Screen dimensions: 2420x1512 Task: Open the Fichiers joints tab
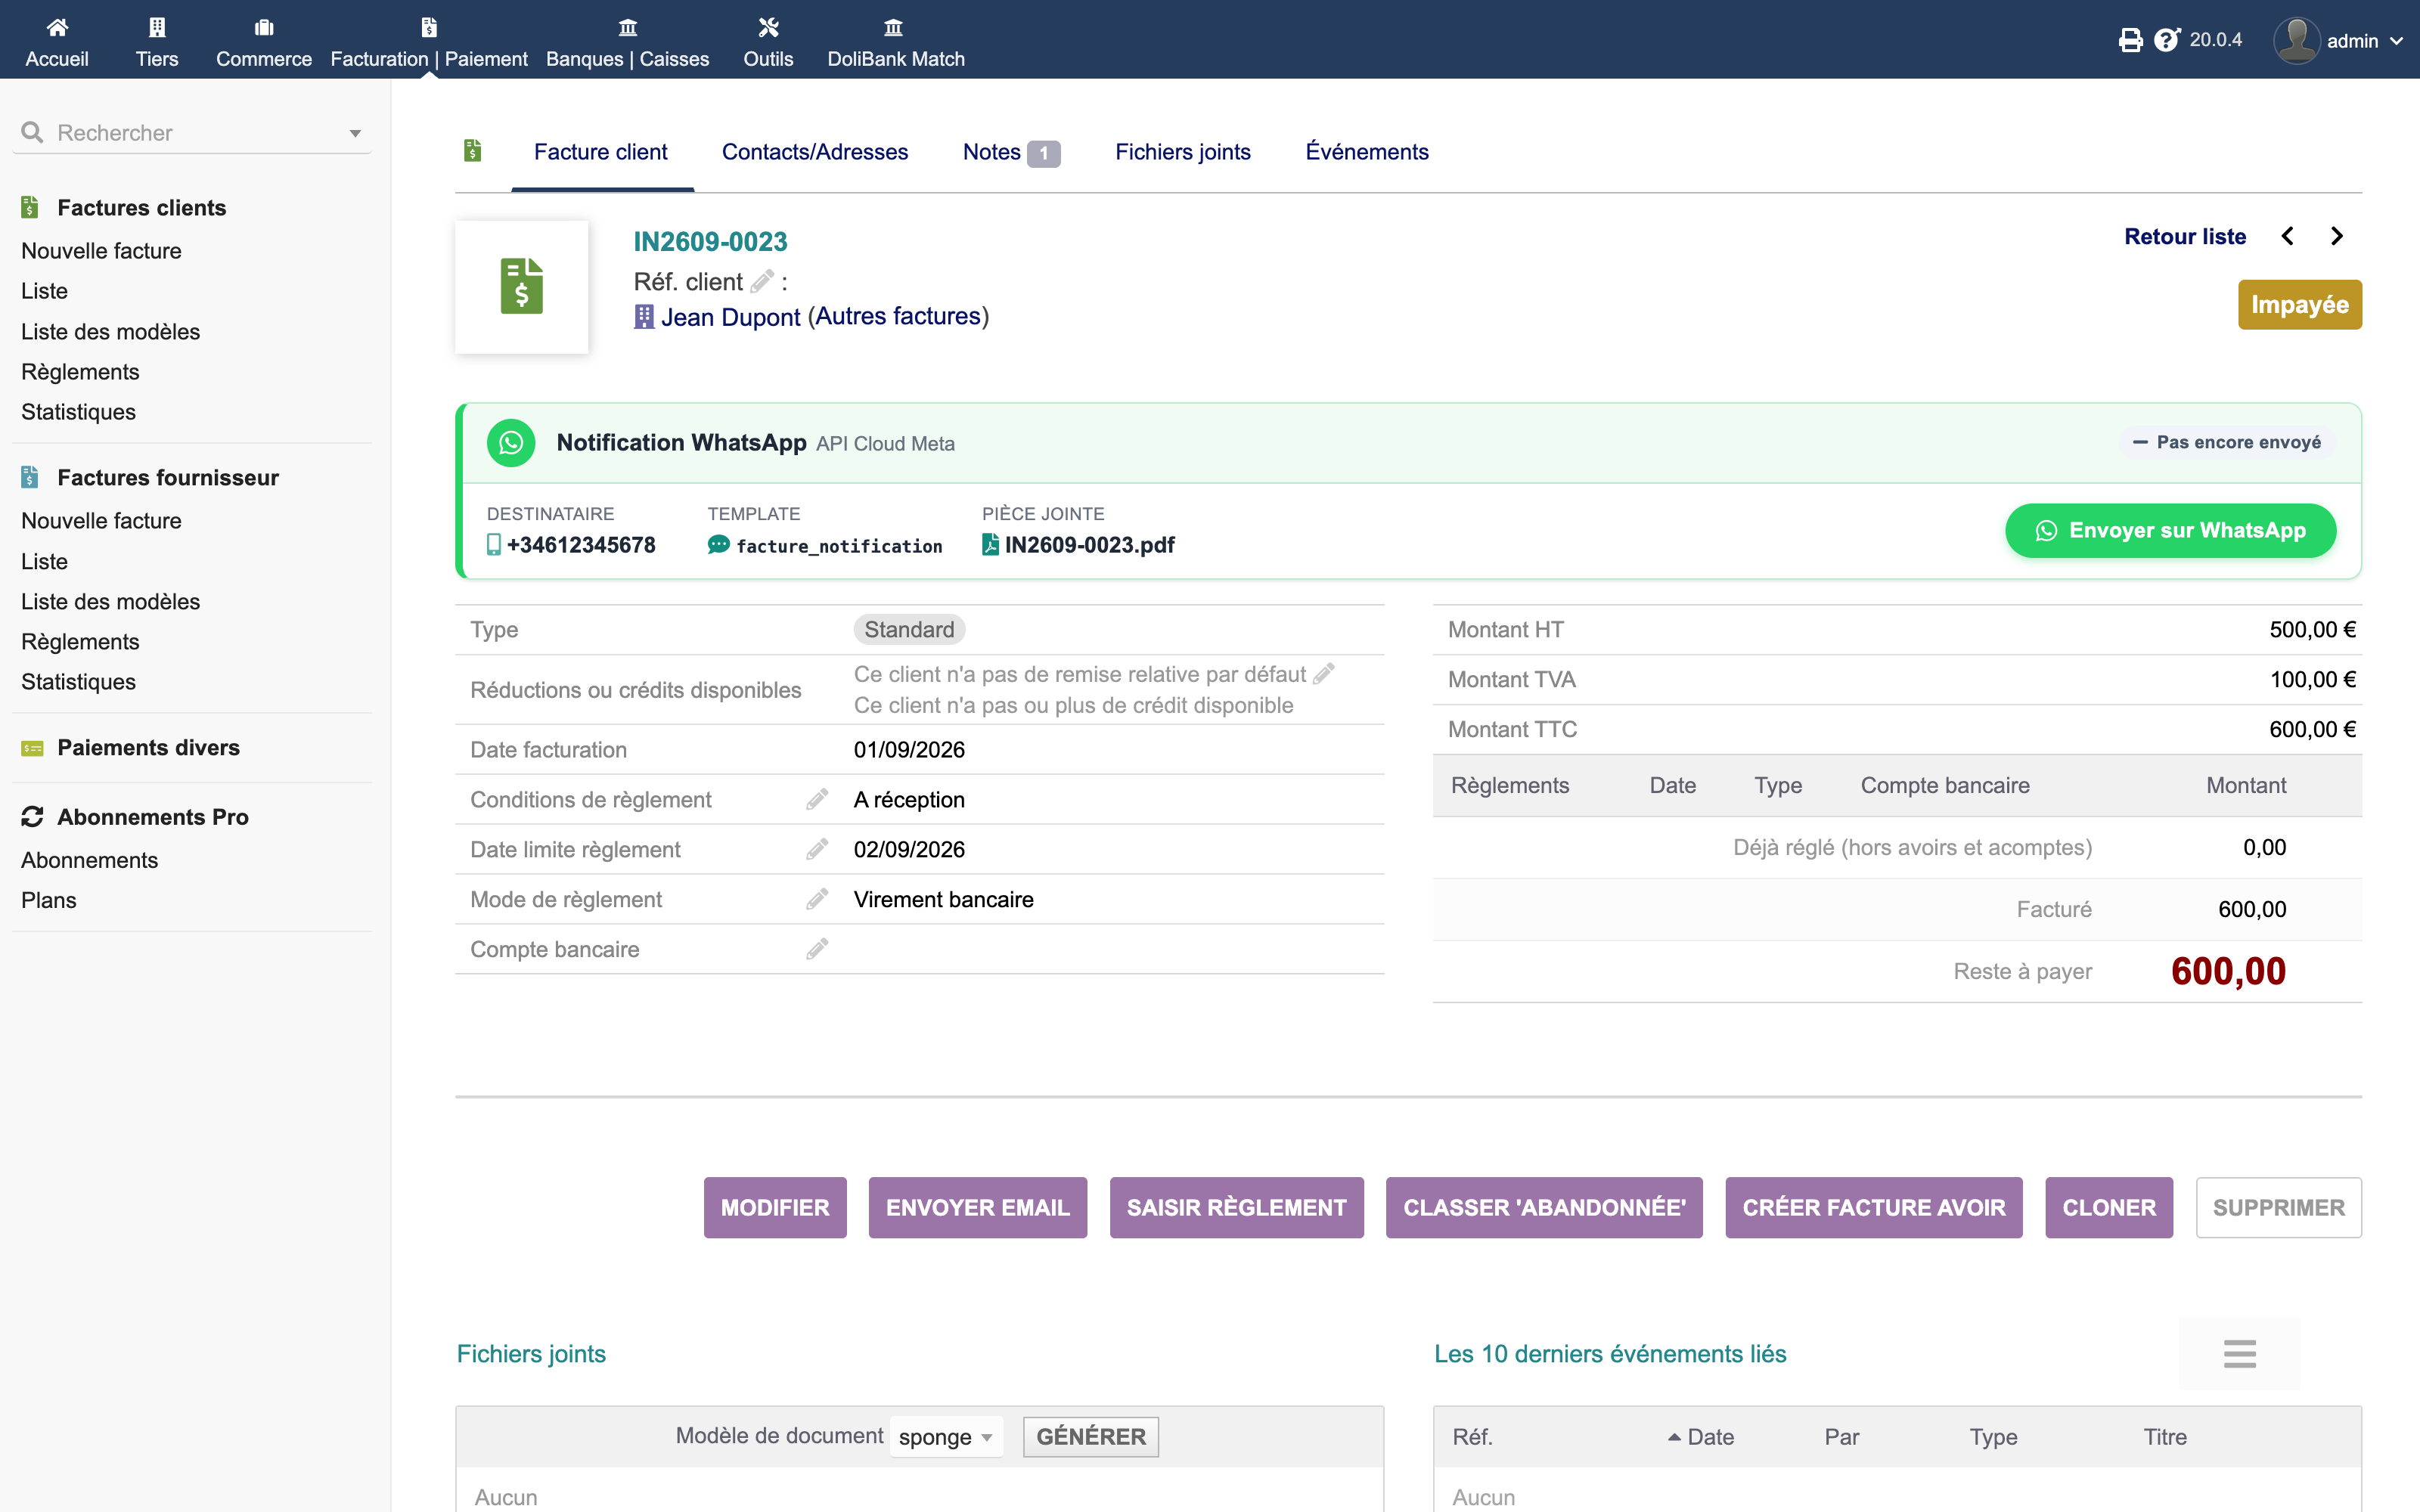click(x=1183, y=152)
